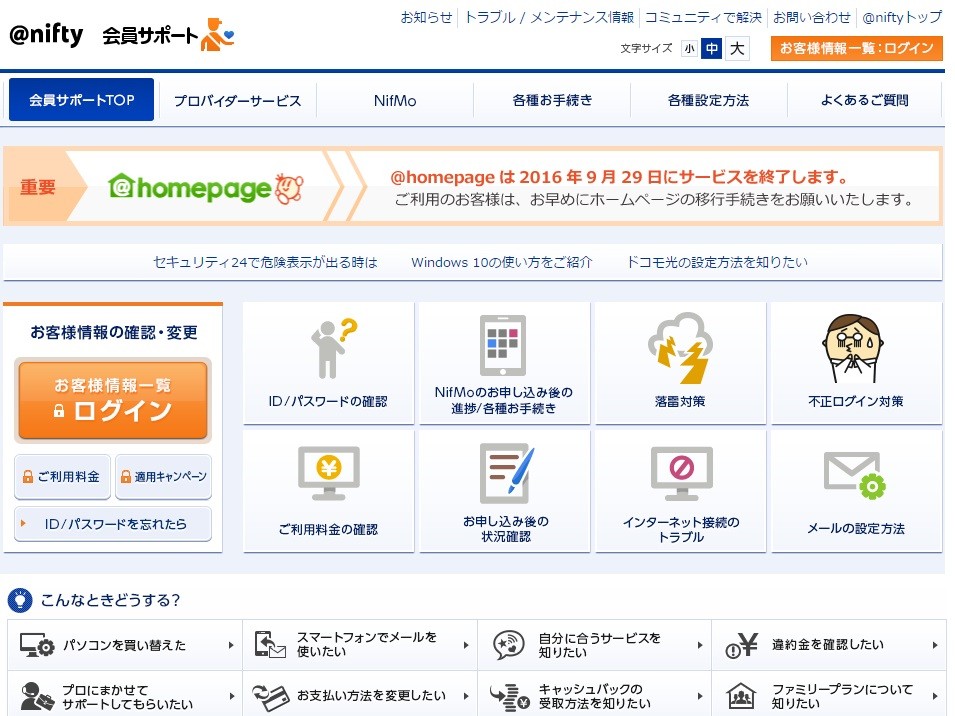The width and height of the screenshot is (955, 716).
Task: Click the family house icon
Action: 741,696
